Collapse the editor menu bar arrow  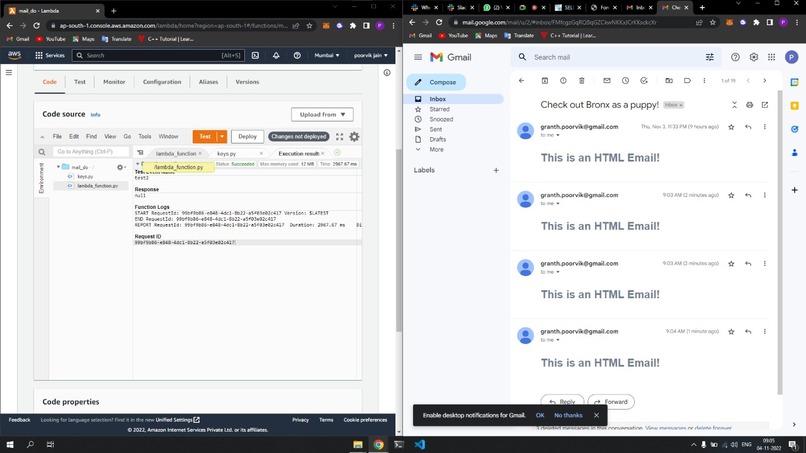(x=42, y=137)
